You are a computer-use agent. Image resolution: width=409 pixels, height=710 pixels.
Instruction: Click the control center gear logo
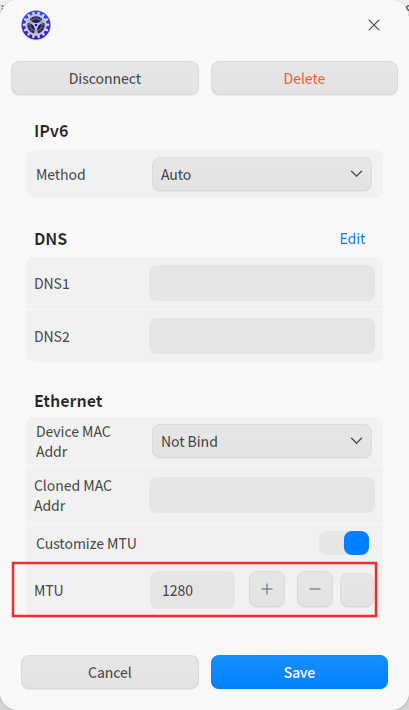[36, 25]
